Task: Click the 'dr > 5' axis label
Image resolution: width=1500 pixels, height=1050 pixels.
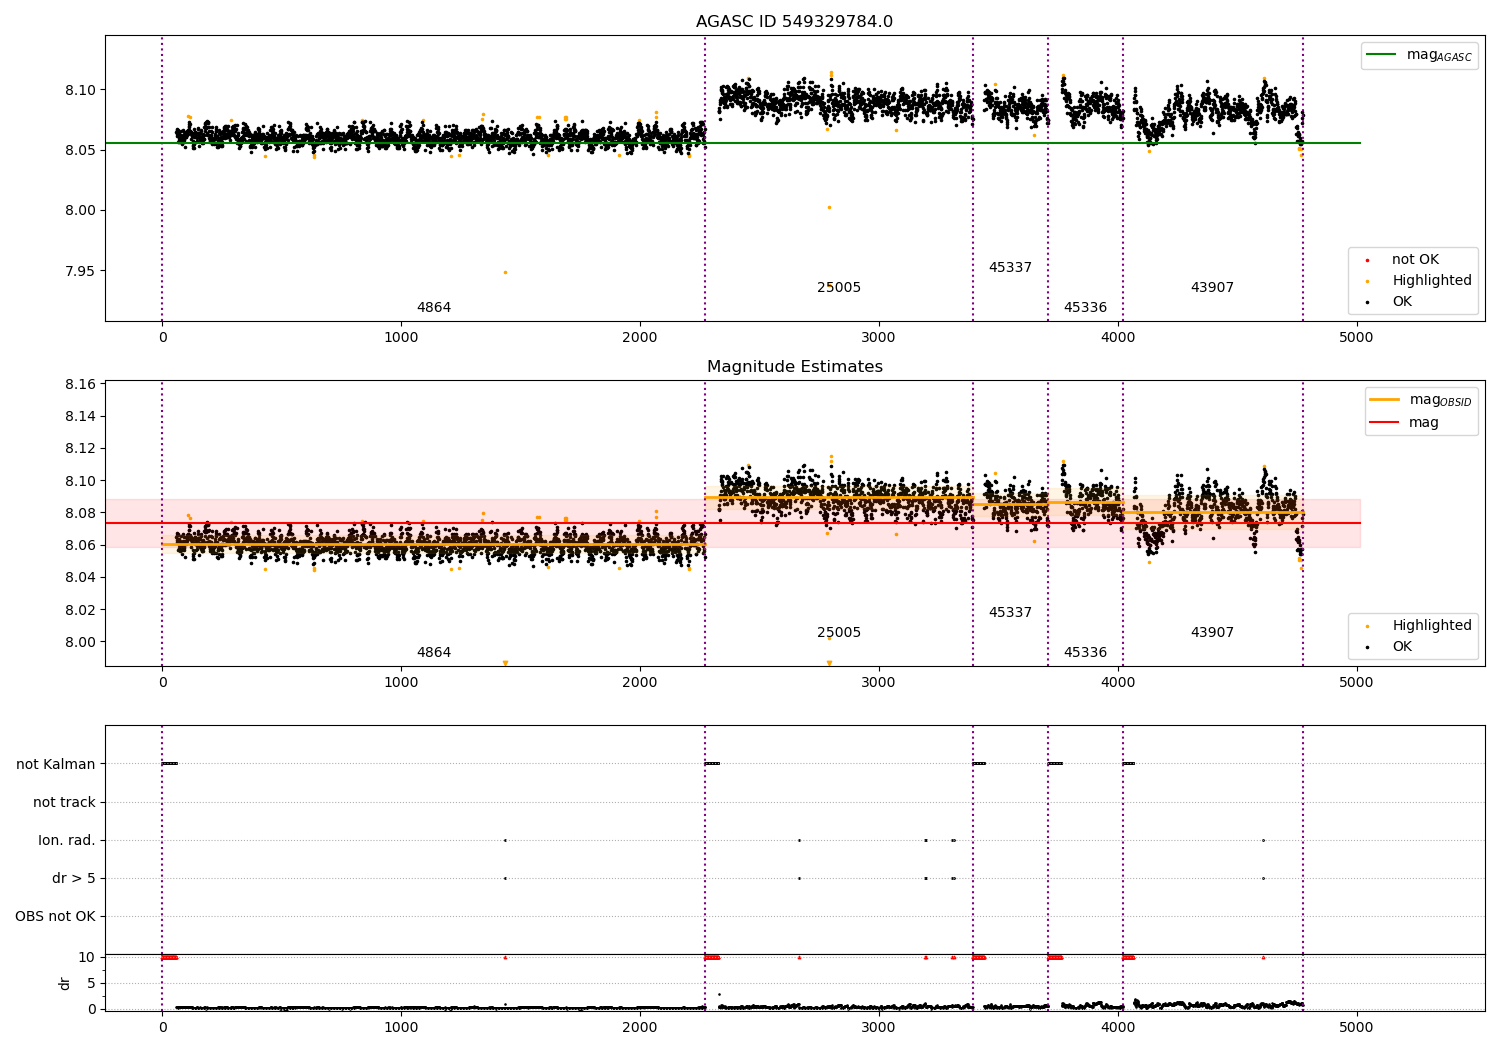Action: pos(74,878)
